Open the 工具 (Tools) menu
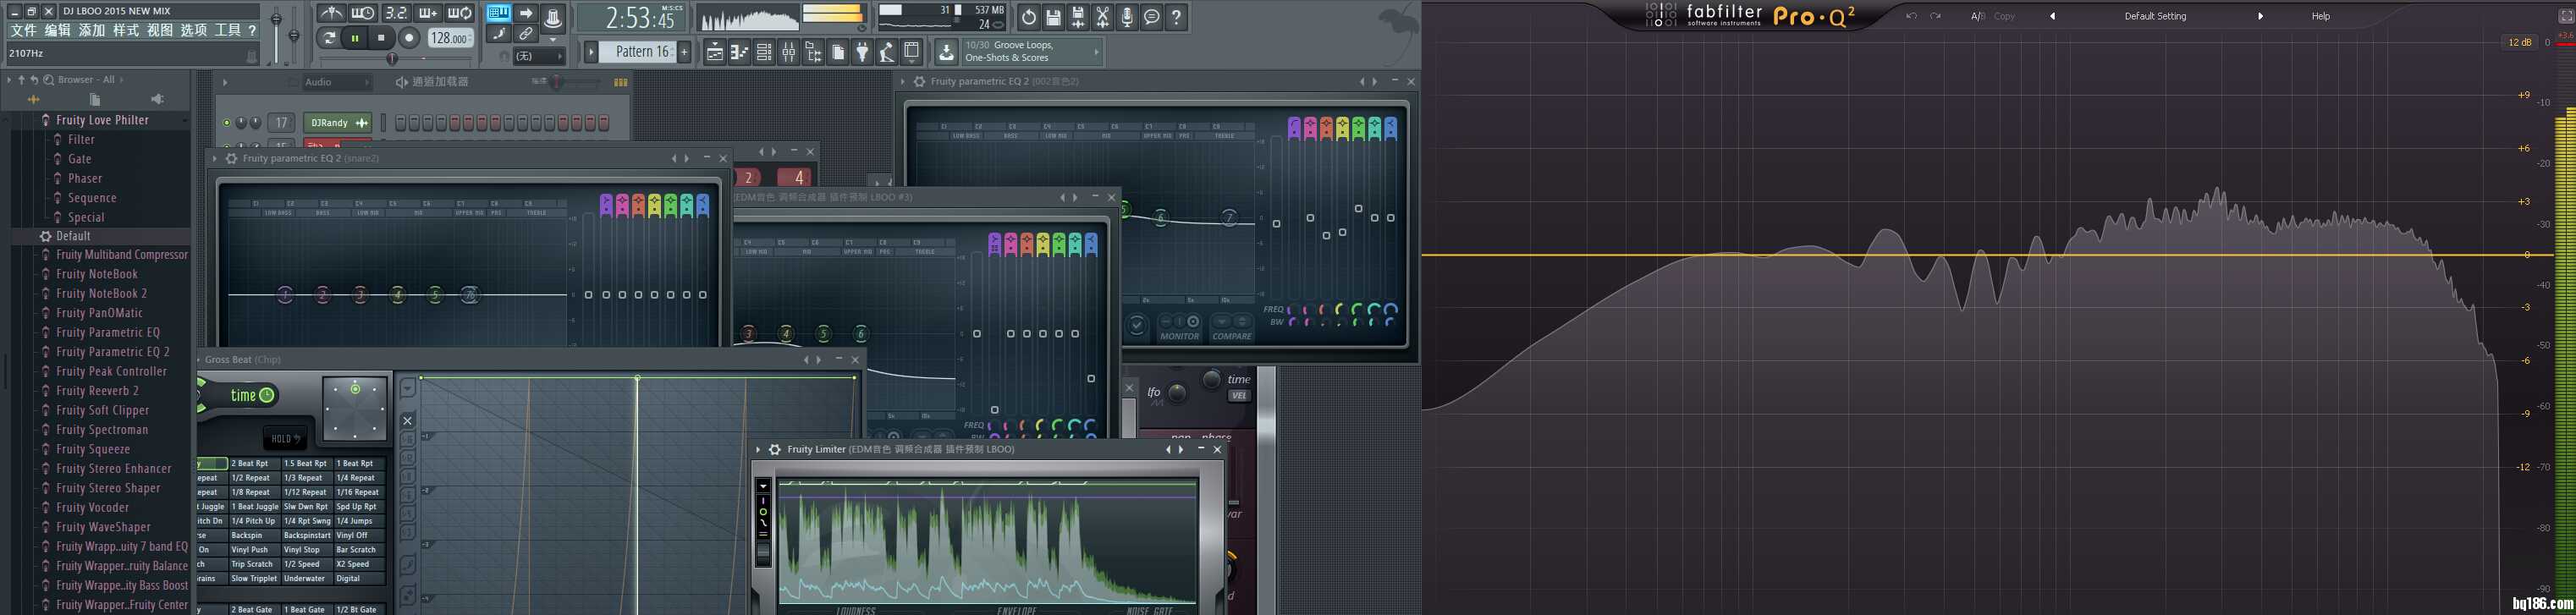The width and height of the screenshot is (2576, 615). [x=228, y=30]
